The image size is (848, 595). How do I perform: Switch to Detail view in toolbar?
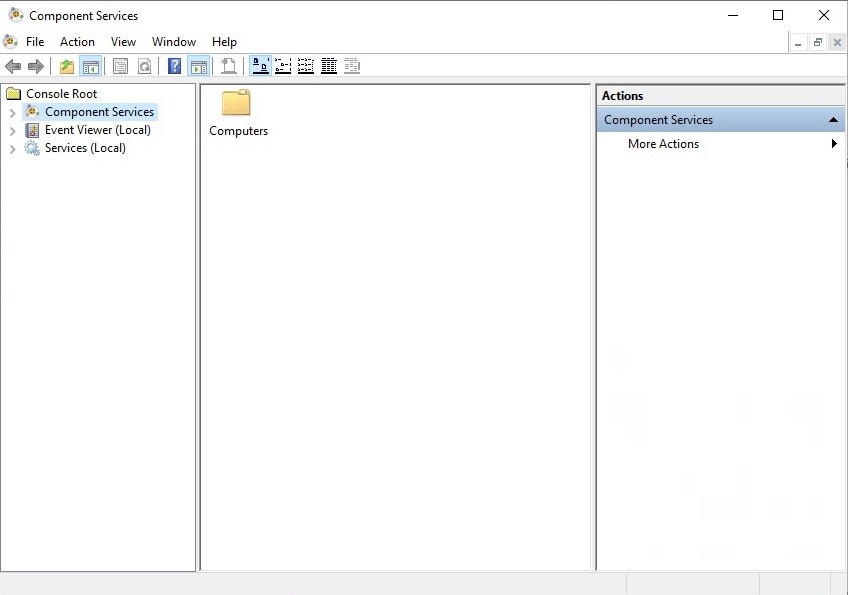[329, 67]
